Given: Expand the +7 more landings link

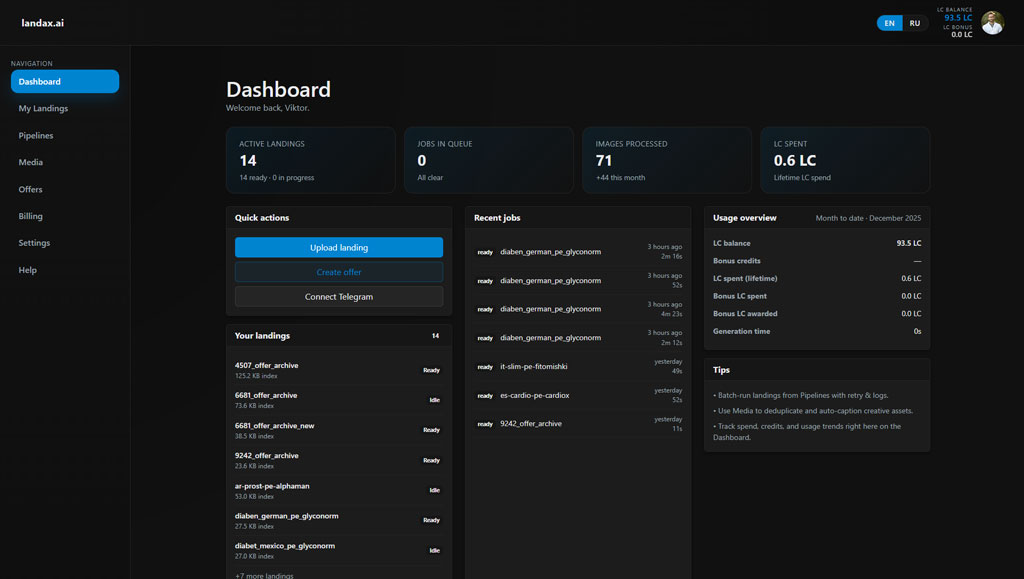Looking at the screenshot, I should click(264, 575).
